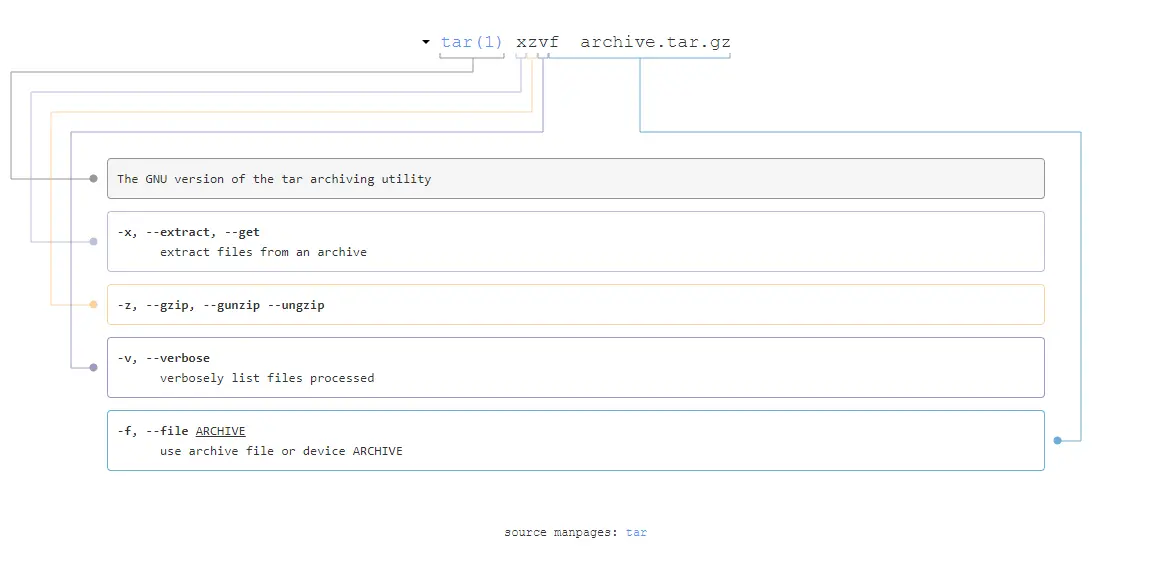Click the -z, --gzip, --gunzip option text
This screenshot has width=1158, height=568.
pos(220,305)
